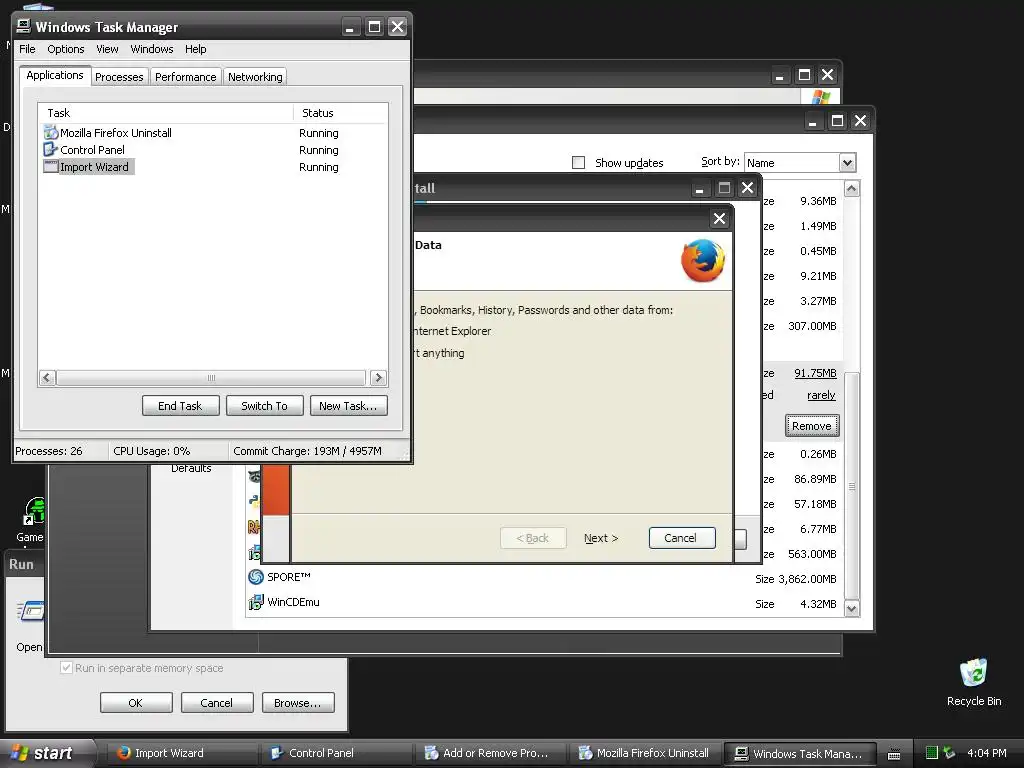
Task: Select the Import Wizard taskbar button
Action: (x=181, y=753)
